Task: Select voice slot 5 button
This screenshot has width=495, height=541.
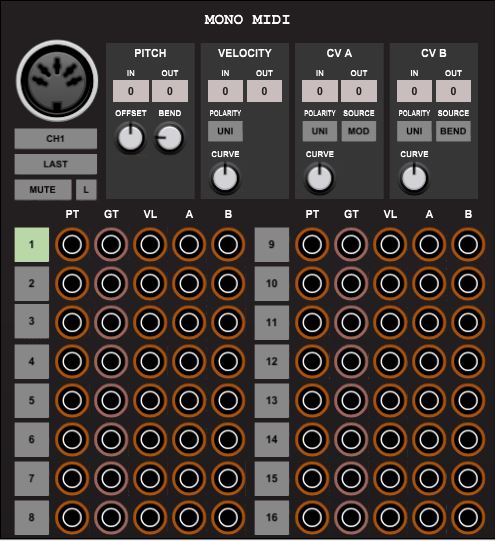Action: [32, 401]
